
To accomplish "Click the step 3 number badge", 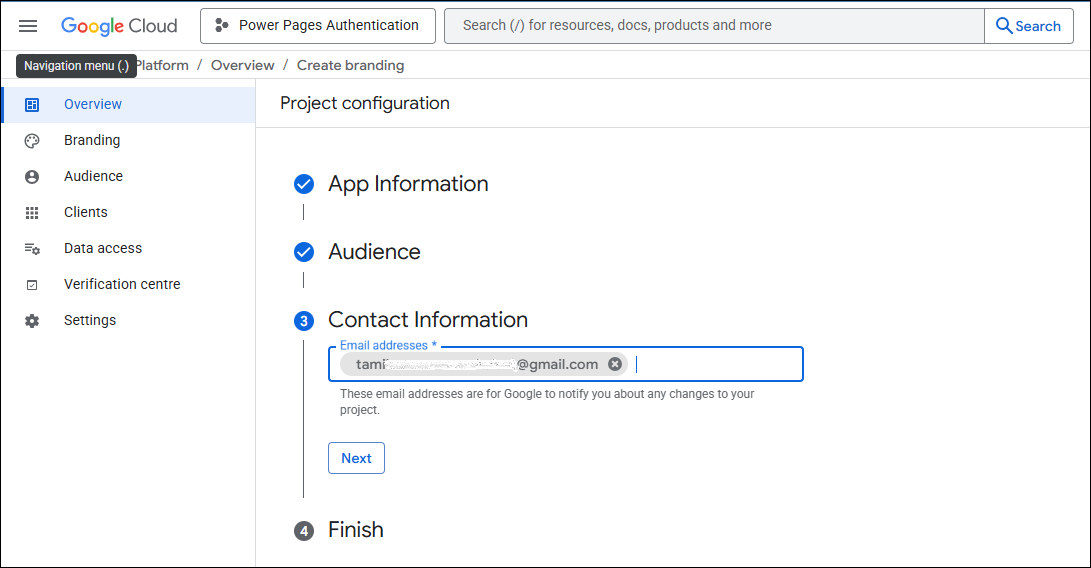I will 304,321.
